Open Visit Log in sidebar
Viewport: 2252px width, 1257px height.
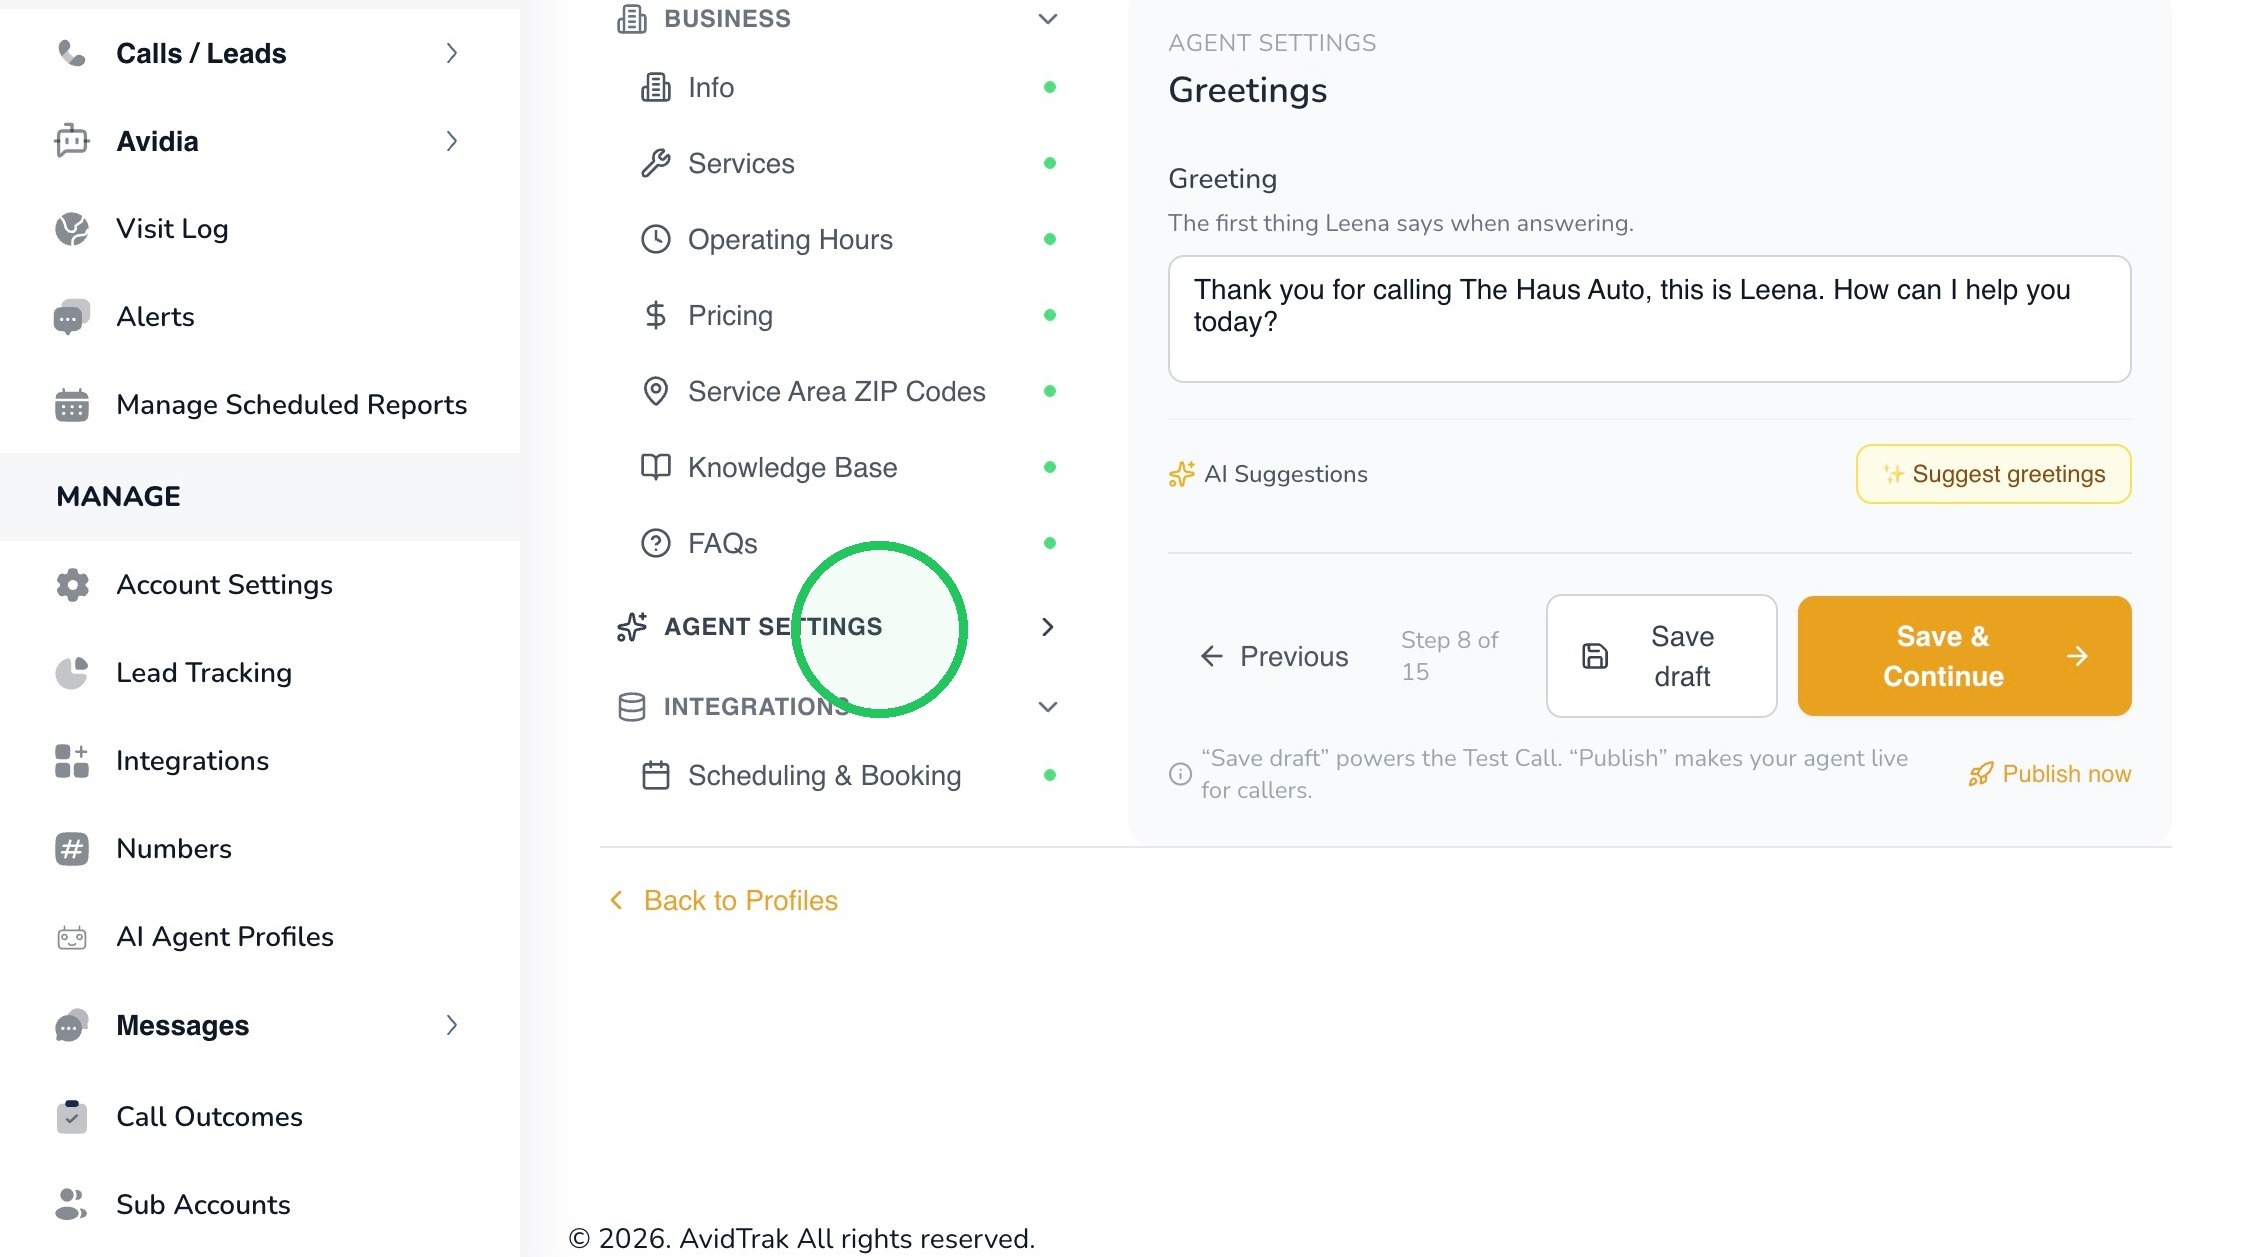[x=172, y=229]
